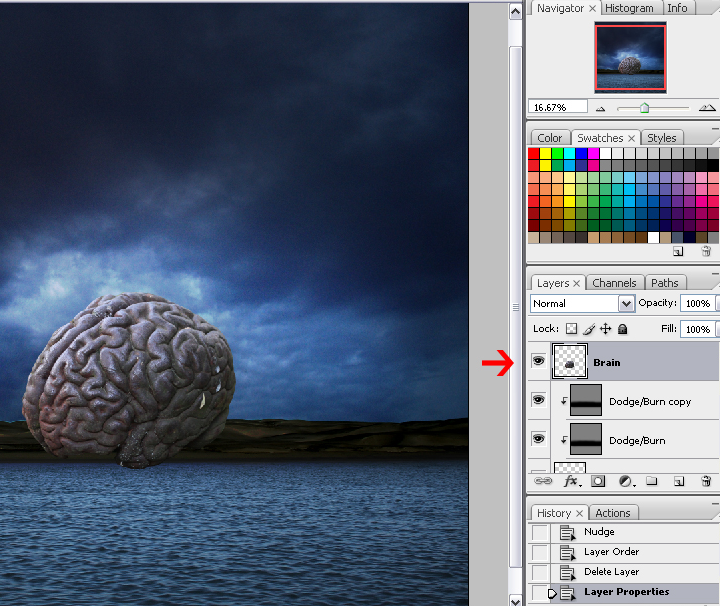Image resolution: width=720 pixels, height=606 pixels.
Task: Set history brush source for Nudge state
Action: tap(540, 532)
